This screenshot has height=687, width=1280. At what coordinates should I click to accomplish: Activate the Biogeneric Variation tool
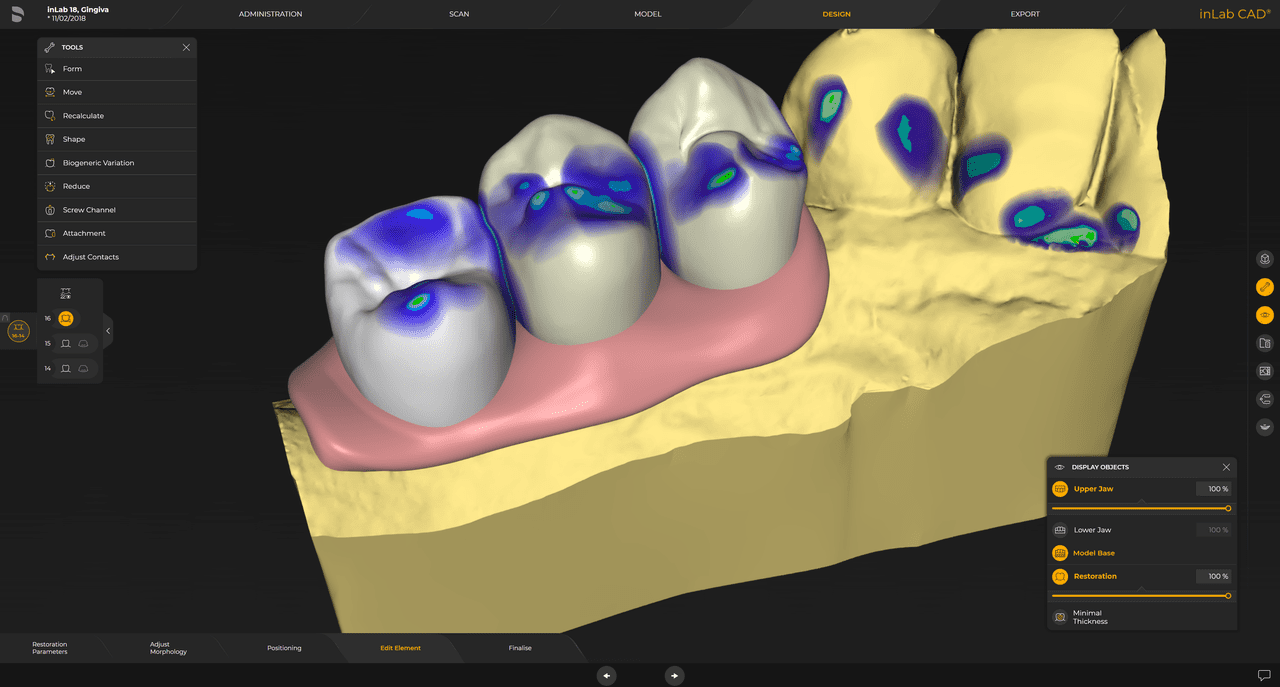[100, 162]
